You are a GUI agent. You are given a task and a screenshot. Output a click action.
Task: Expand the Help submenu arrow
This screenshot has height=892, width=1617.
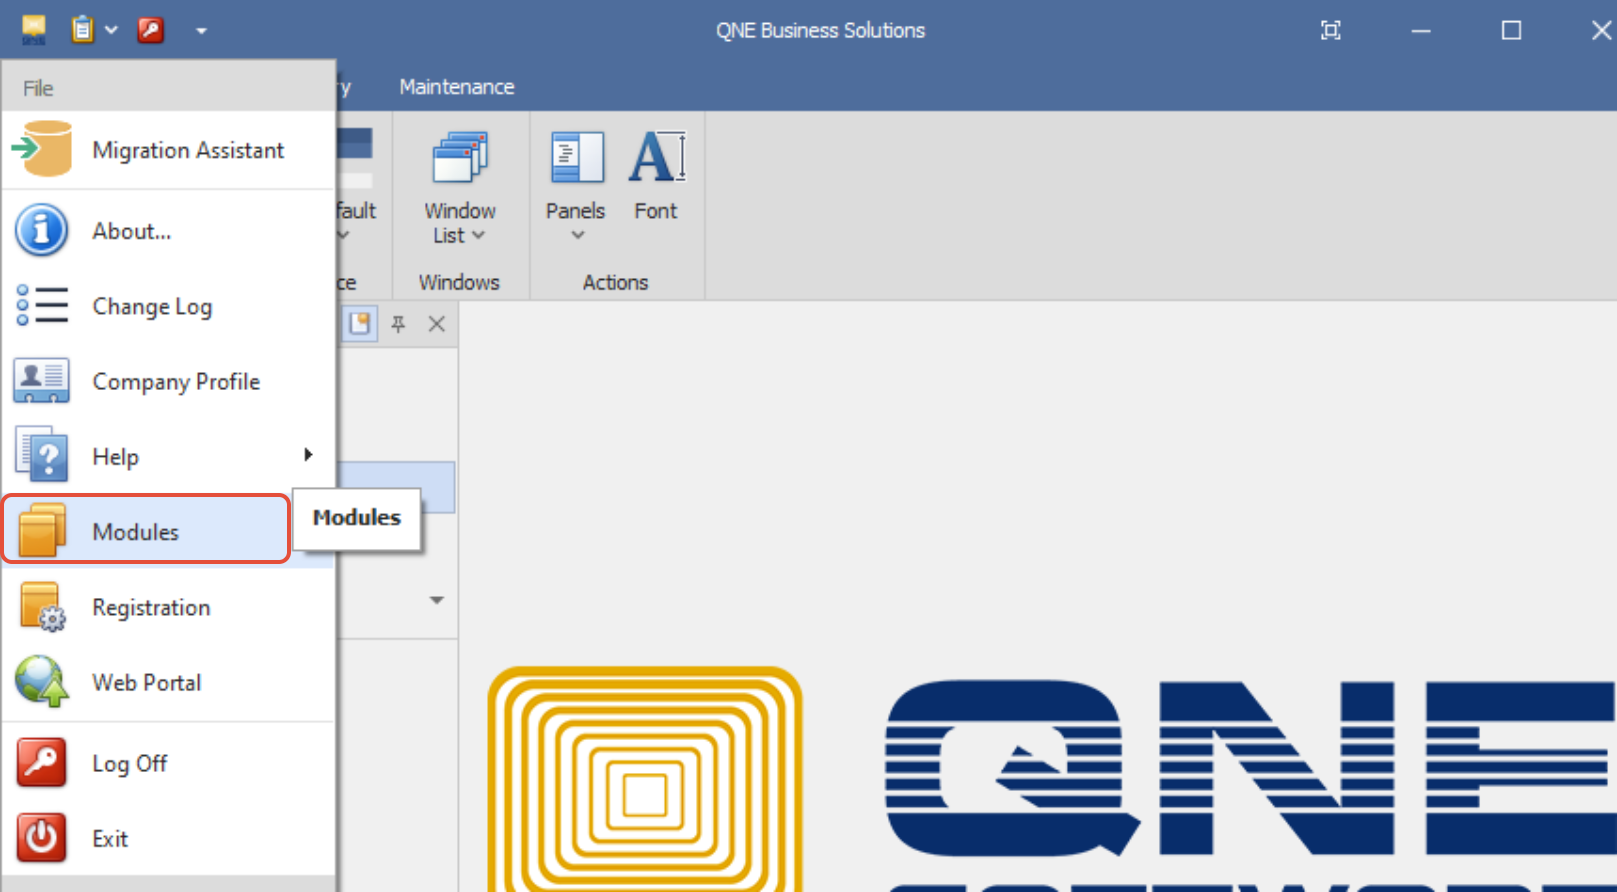(x=308, y=455)
